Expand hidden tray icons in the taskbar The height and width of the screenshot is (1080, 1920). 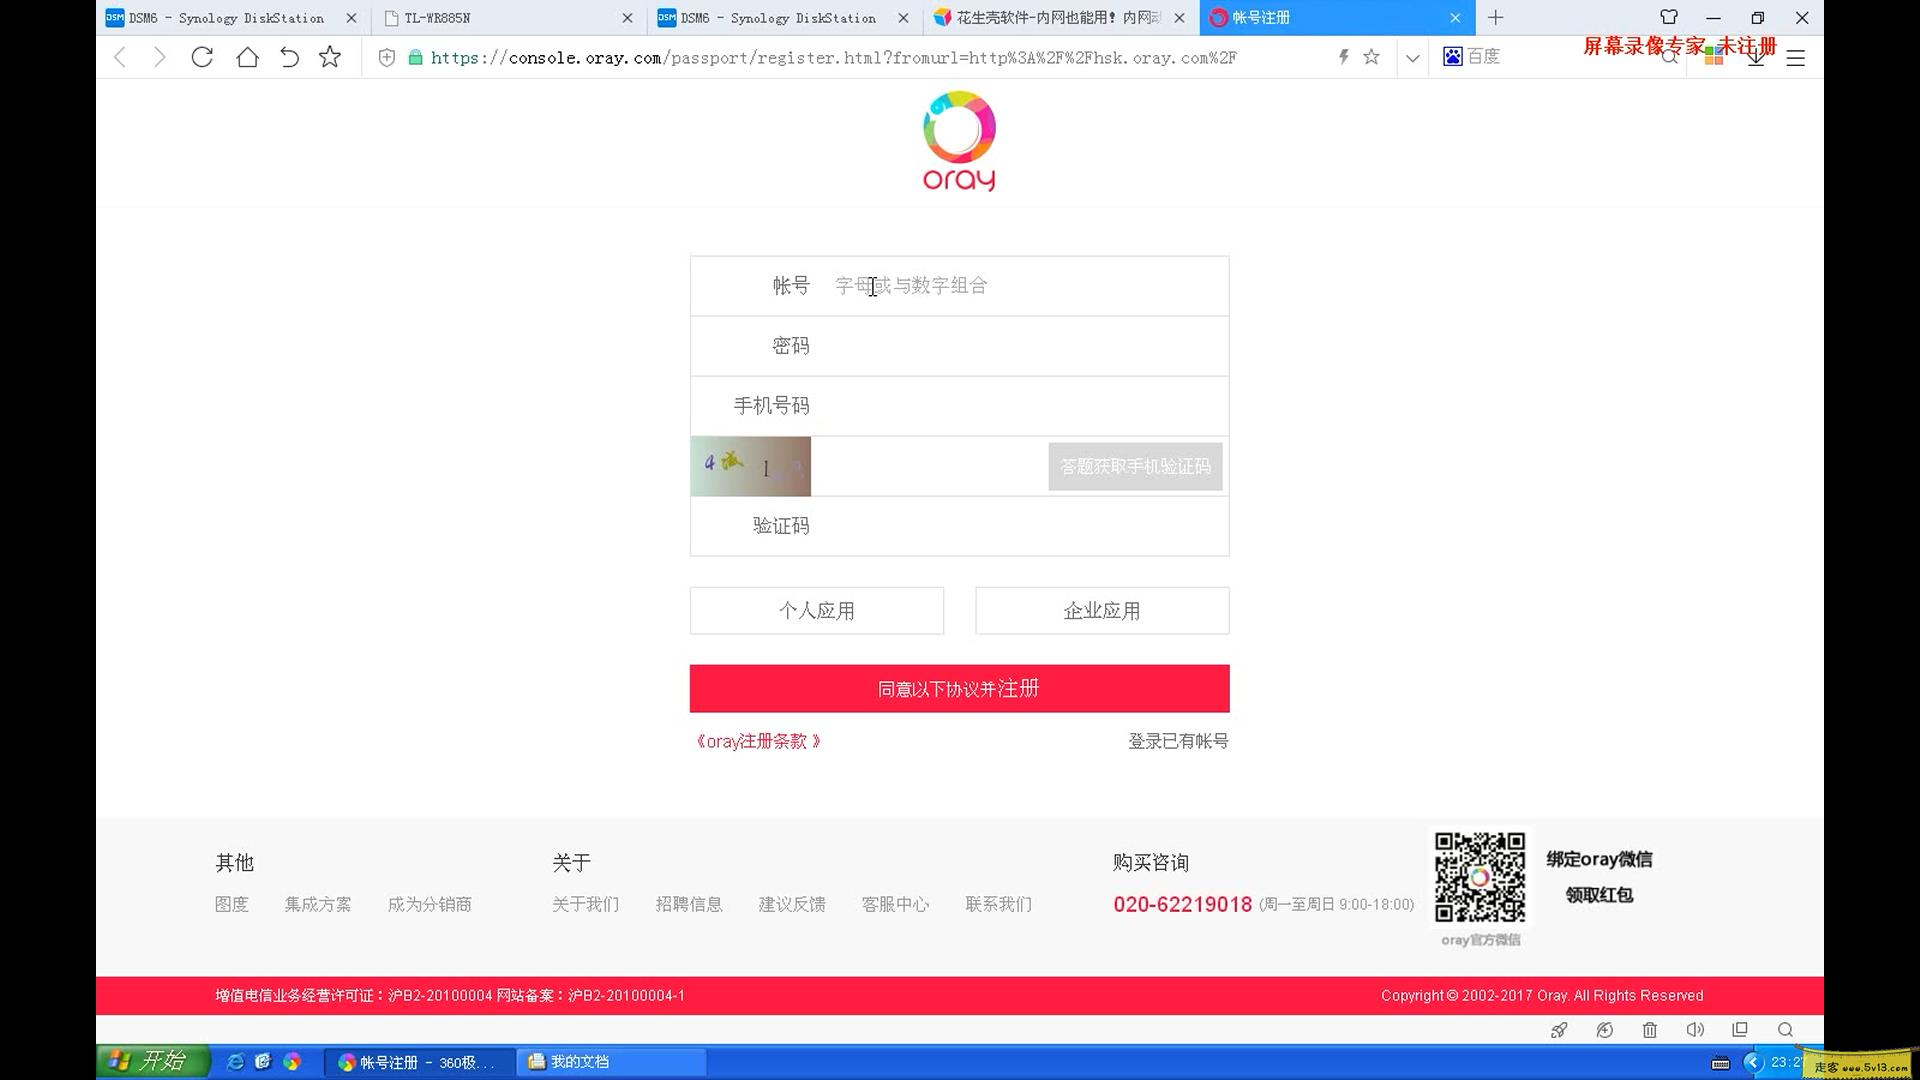click(x=1751, y=1062)
